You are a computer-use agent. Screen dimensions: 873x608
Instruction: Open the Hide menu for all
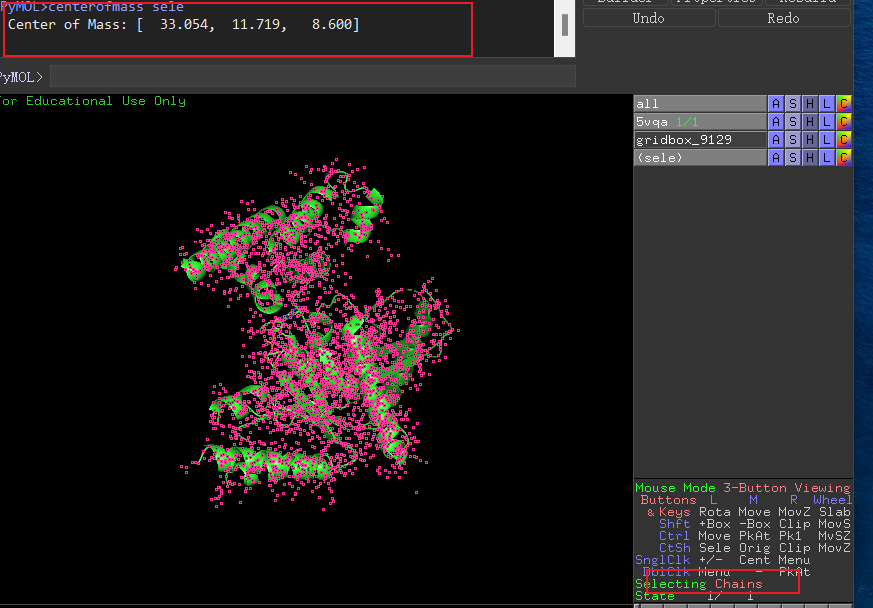pos(810,104)
